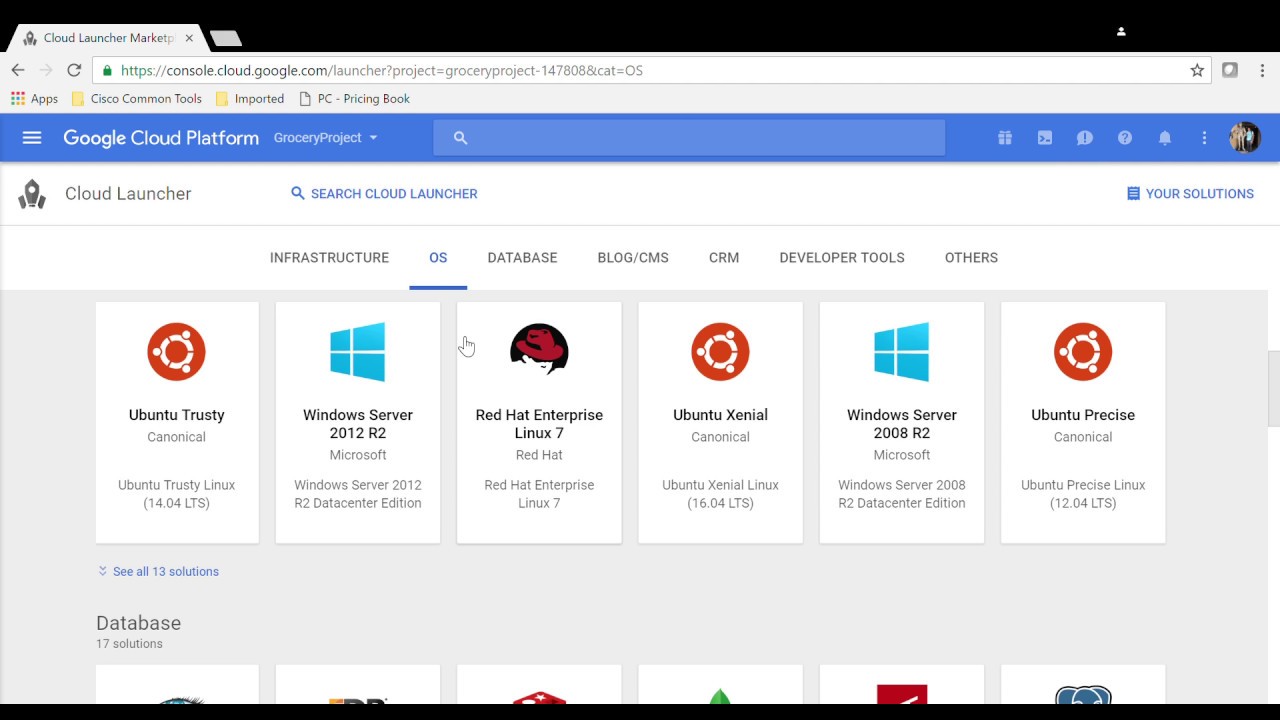
Task: Click the Red Hat Enterprise Linux 7 title
Action: (539, 424)
